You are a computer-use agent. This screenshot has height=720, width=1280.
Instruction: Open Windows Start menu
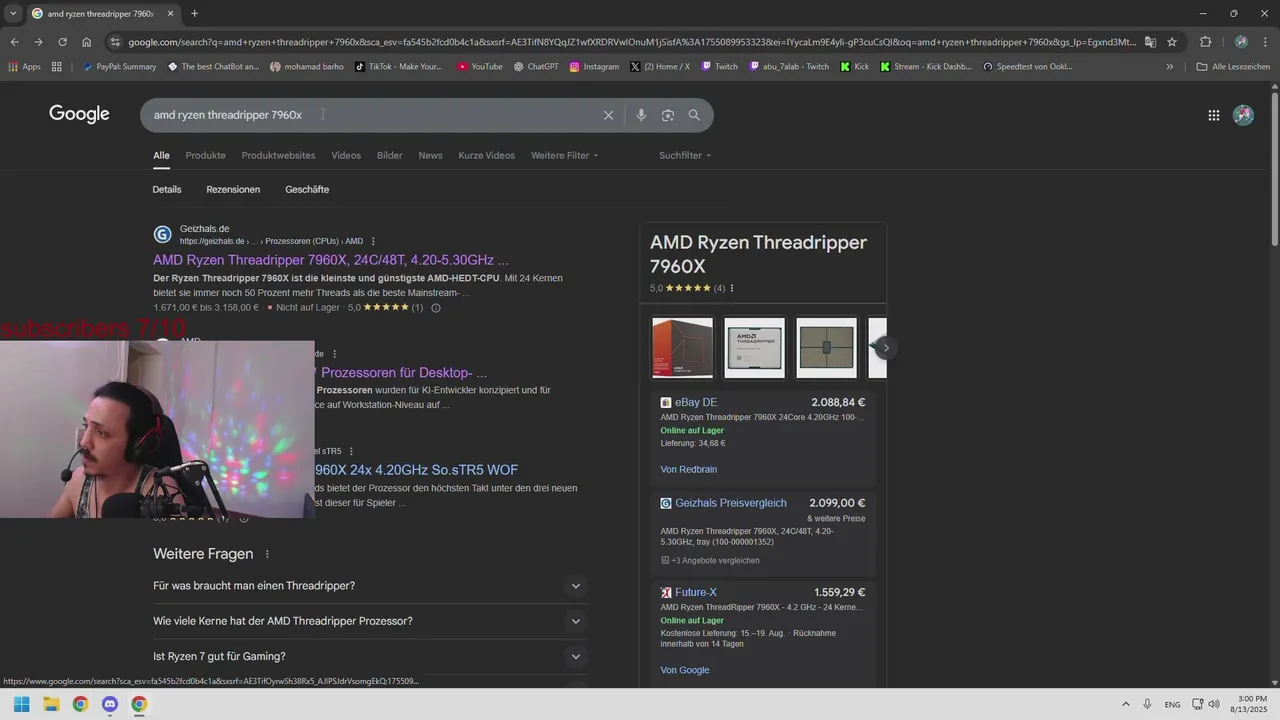click(x=21, y=704)
